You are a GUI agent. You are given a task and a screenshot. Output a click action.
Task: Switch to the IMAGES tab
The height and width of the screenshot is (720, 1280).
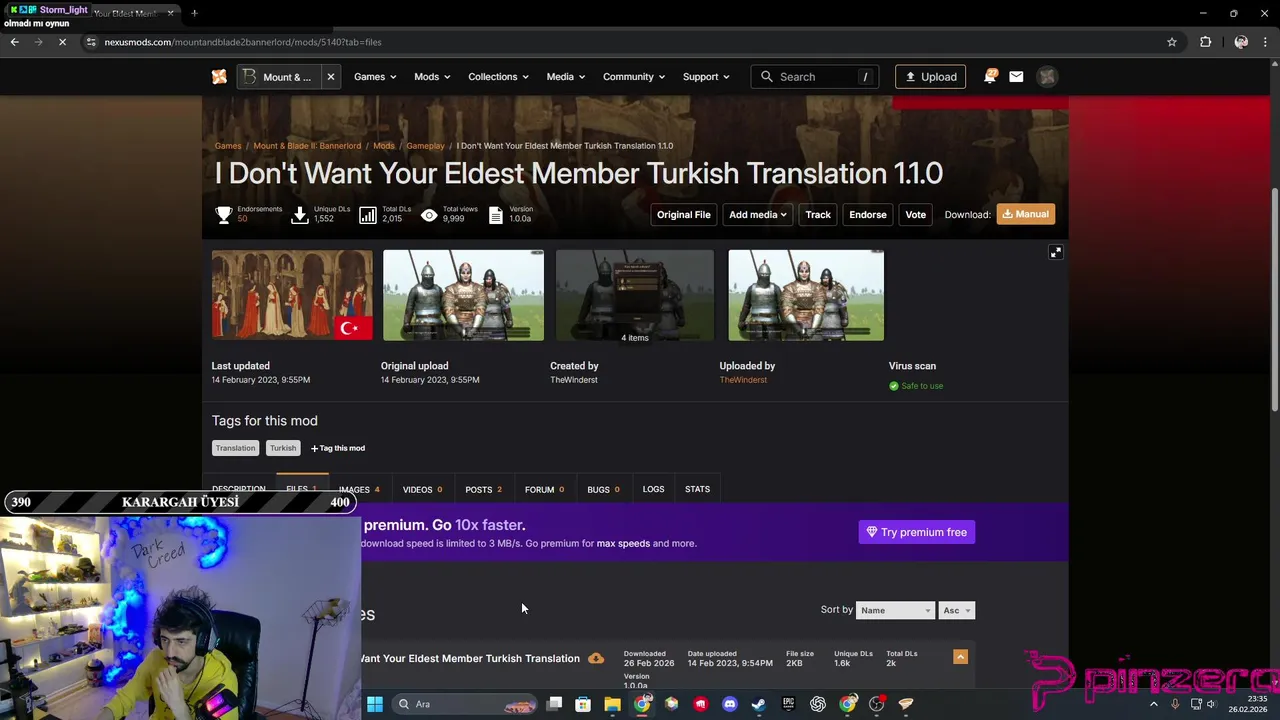click(359, 490)
